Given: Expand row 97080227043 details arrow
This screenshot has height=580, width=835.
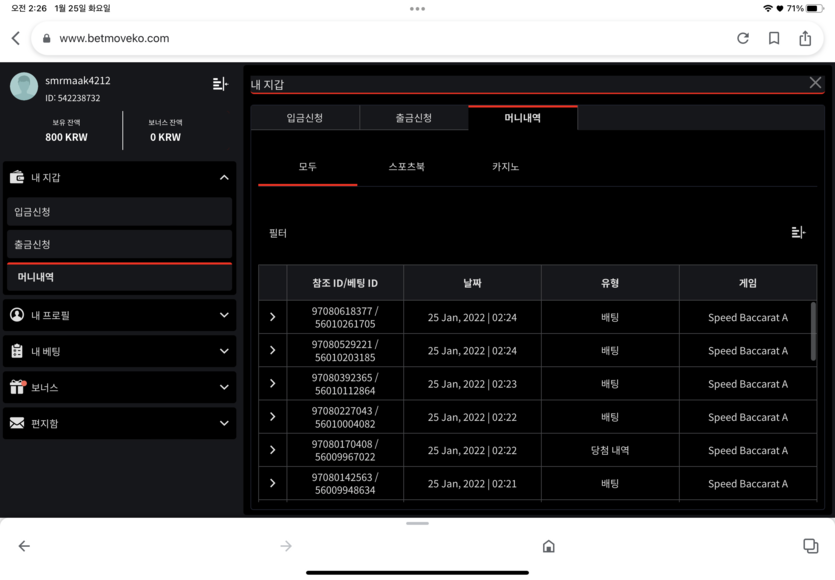Looking at the screenshot, I should click(x=273, y=417).
